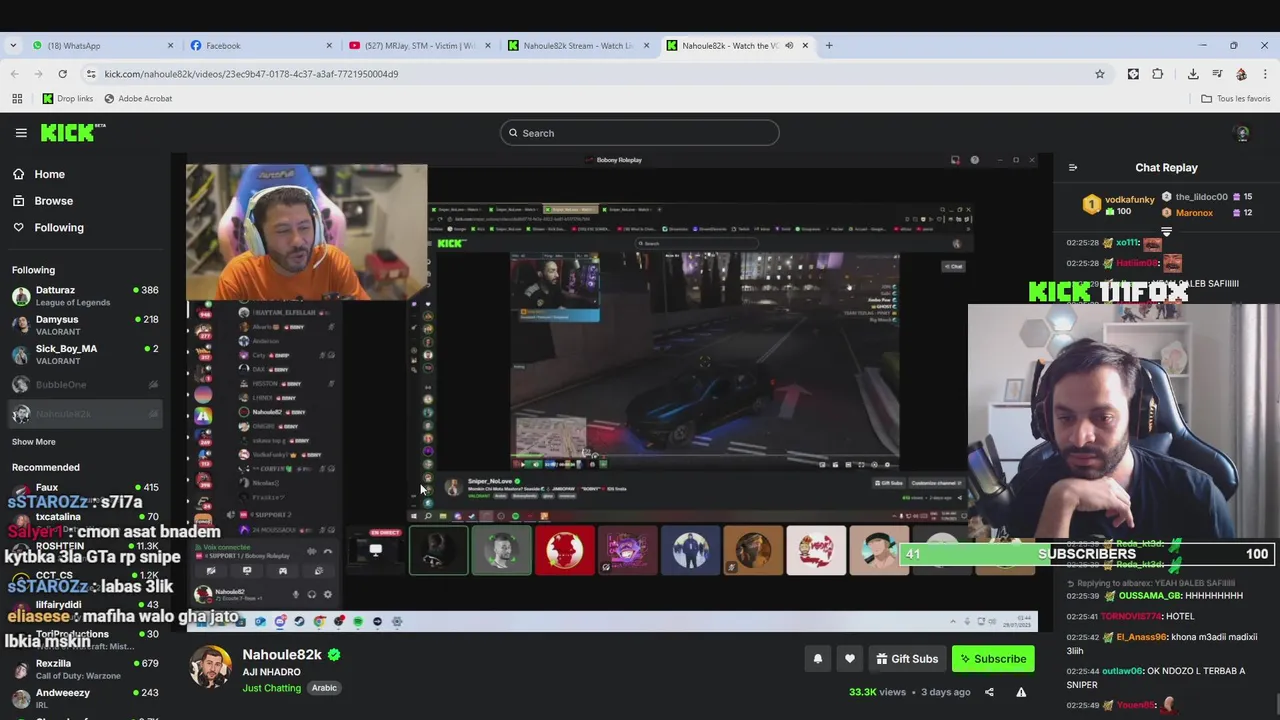Switch to MRJay YouTube tab

click(418, 45)
